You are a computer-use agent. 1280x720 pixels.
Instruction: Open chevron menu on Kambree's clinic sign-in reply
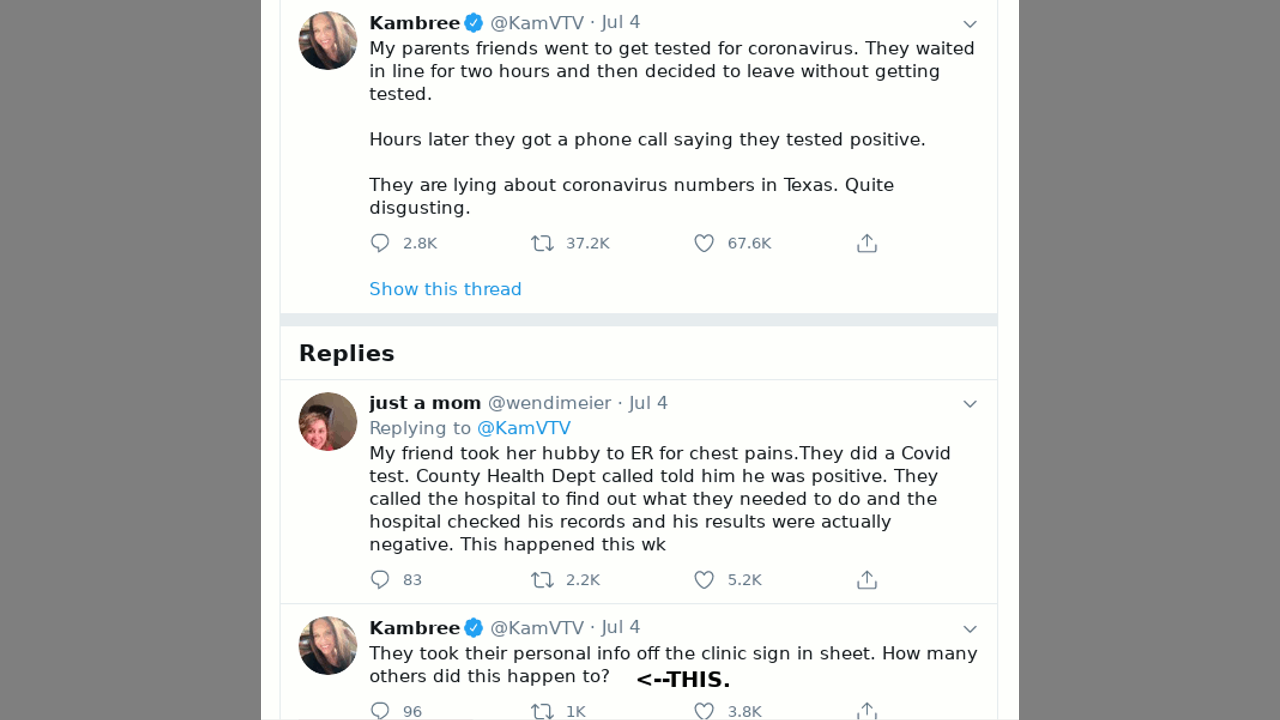coord(969,629)
